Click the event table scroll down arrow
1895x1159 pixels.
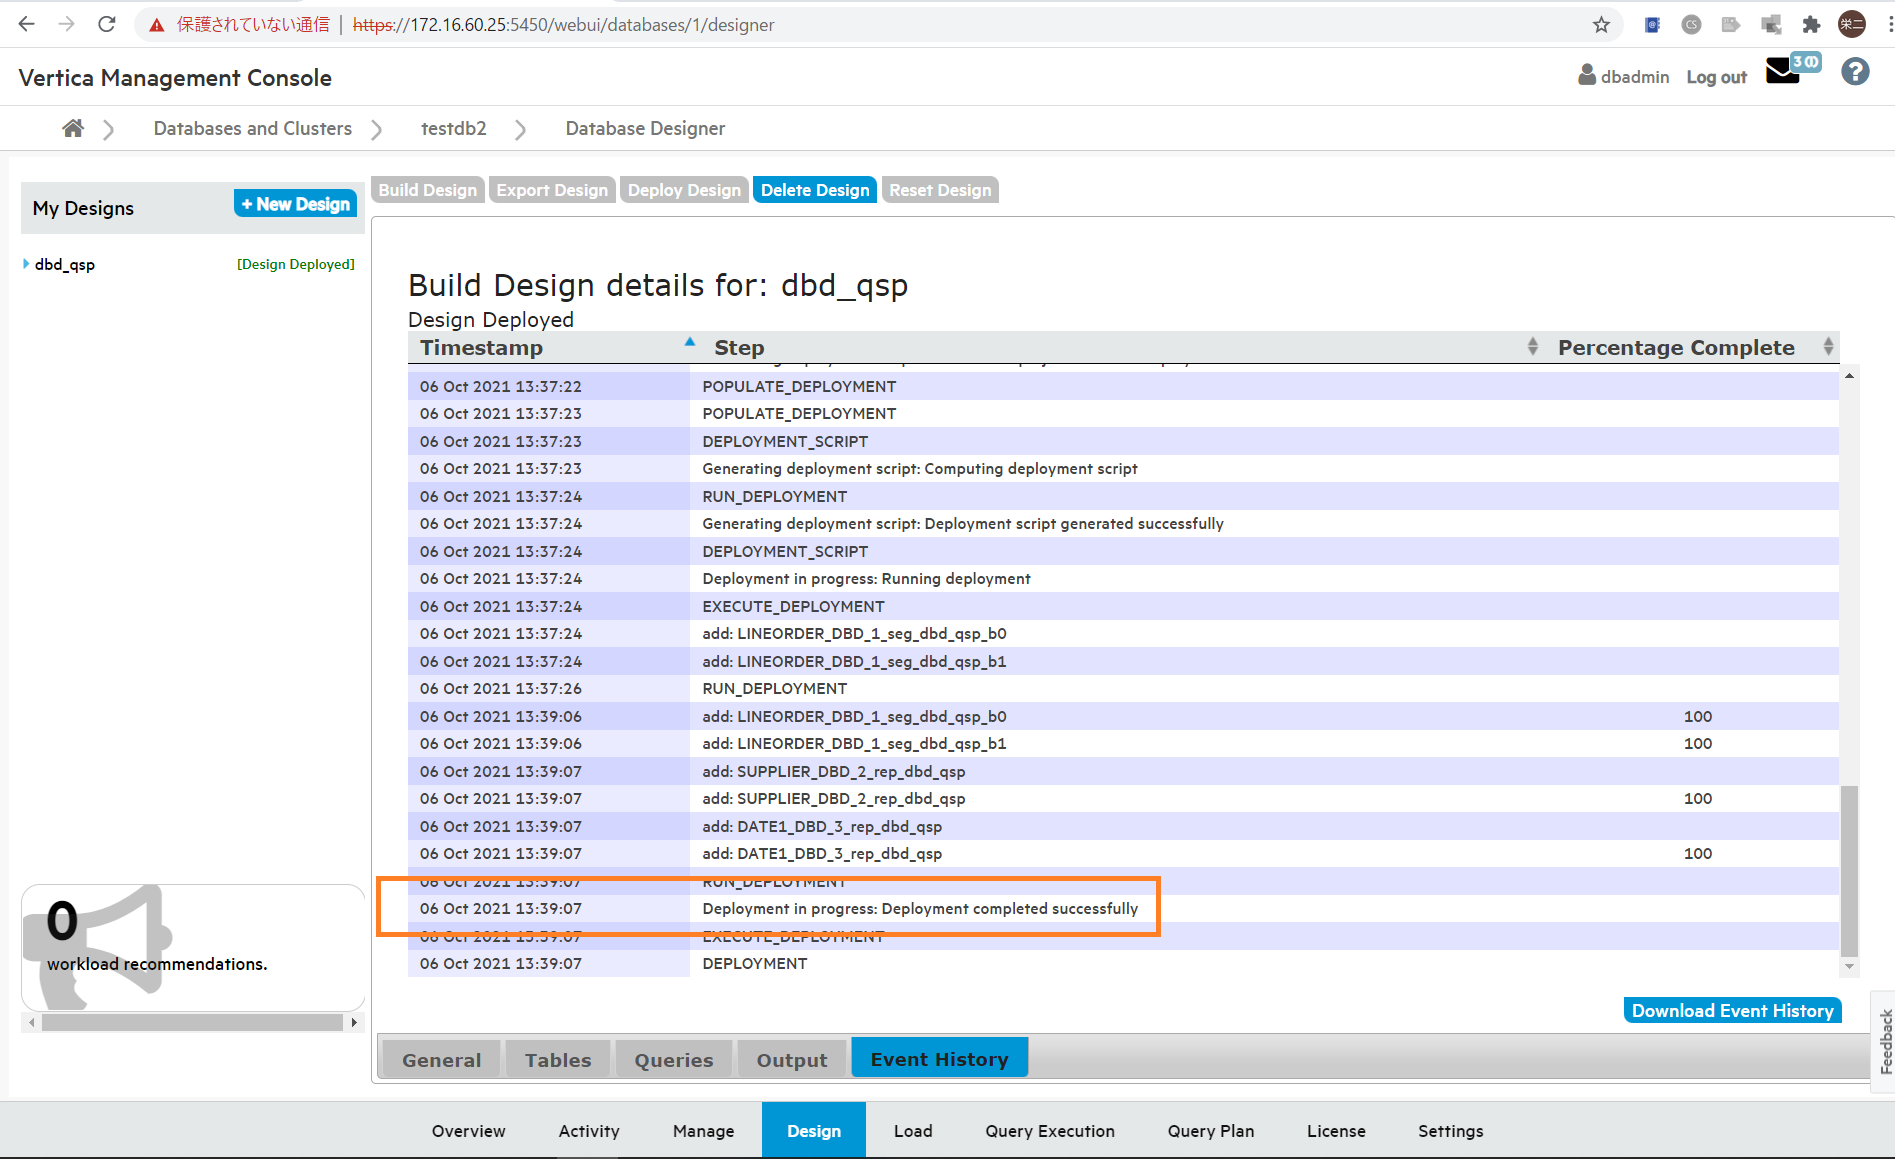point(1849,966)
